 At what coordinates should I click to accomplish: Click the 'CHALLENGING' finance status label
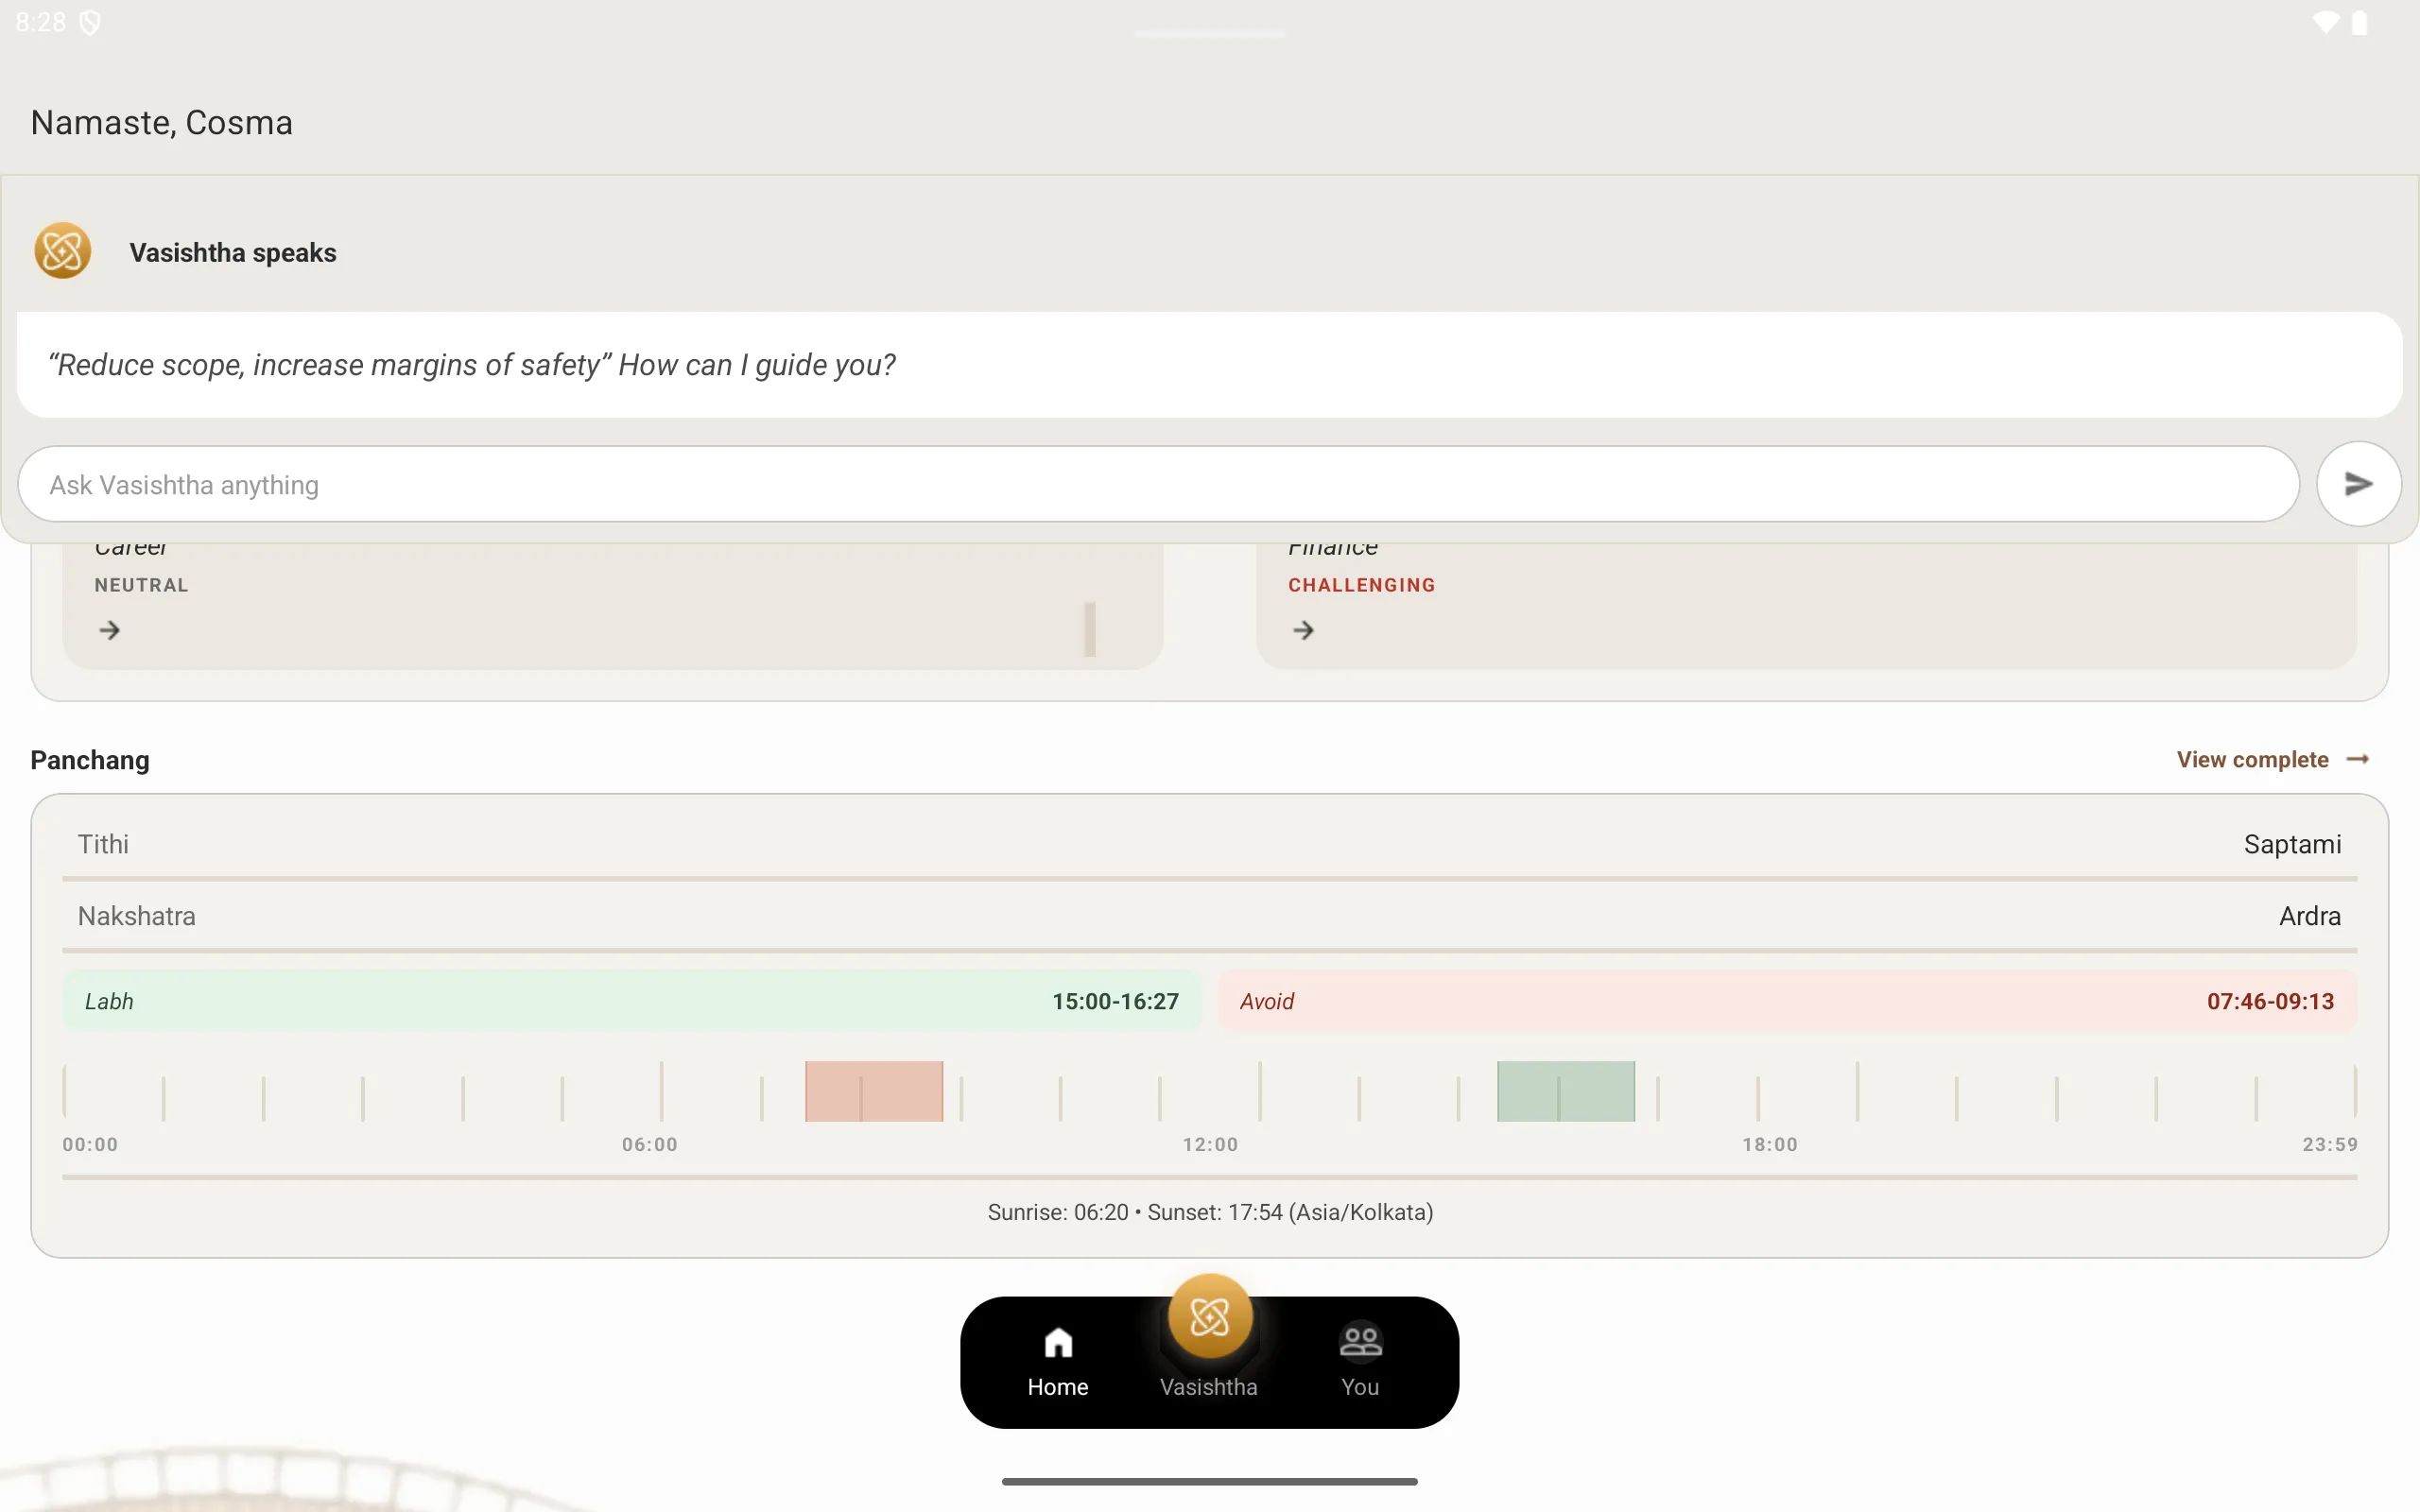pos(1361,585)
